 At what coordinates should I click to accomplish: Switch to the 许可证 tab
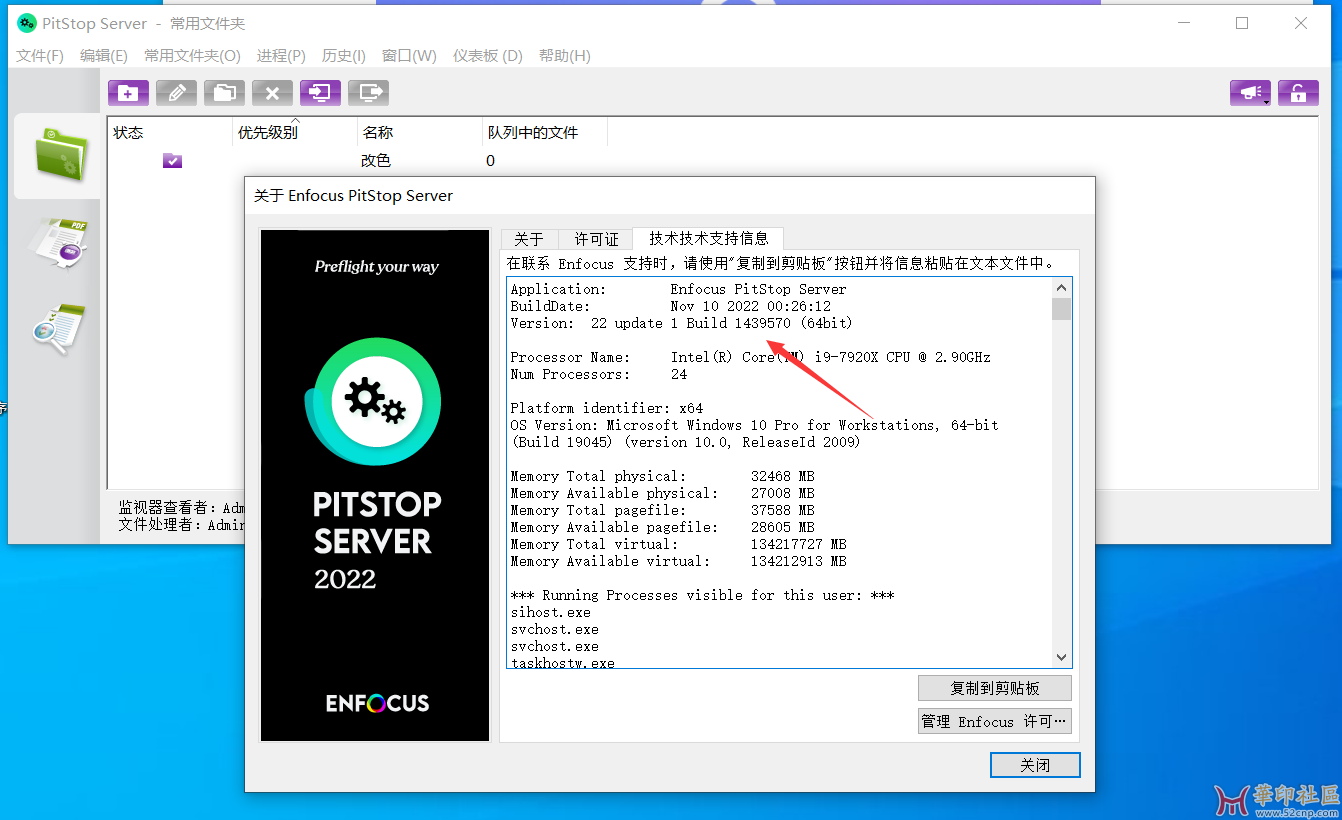coord(596,239)
